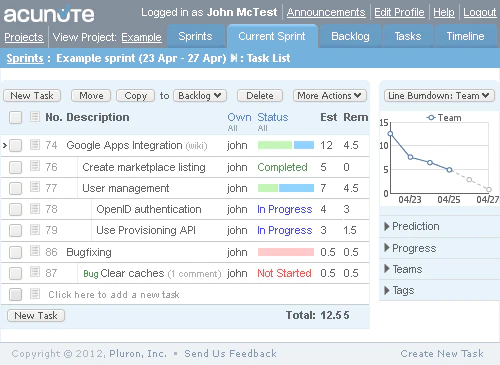Click the Acunote logo
This screenshot has width=500, height=365.
click(49, 14)
